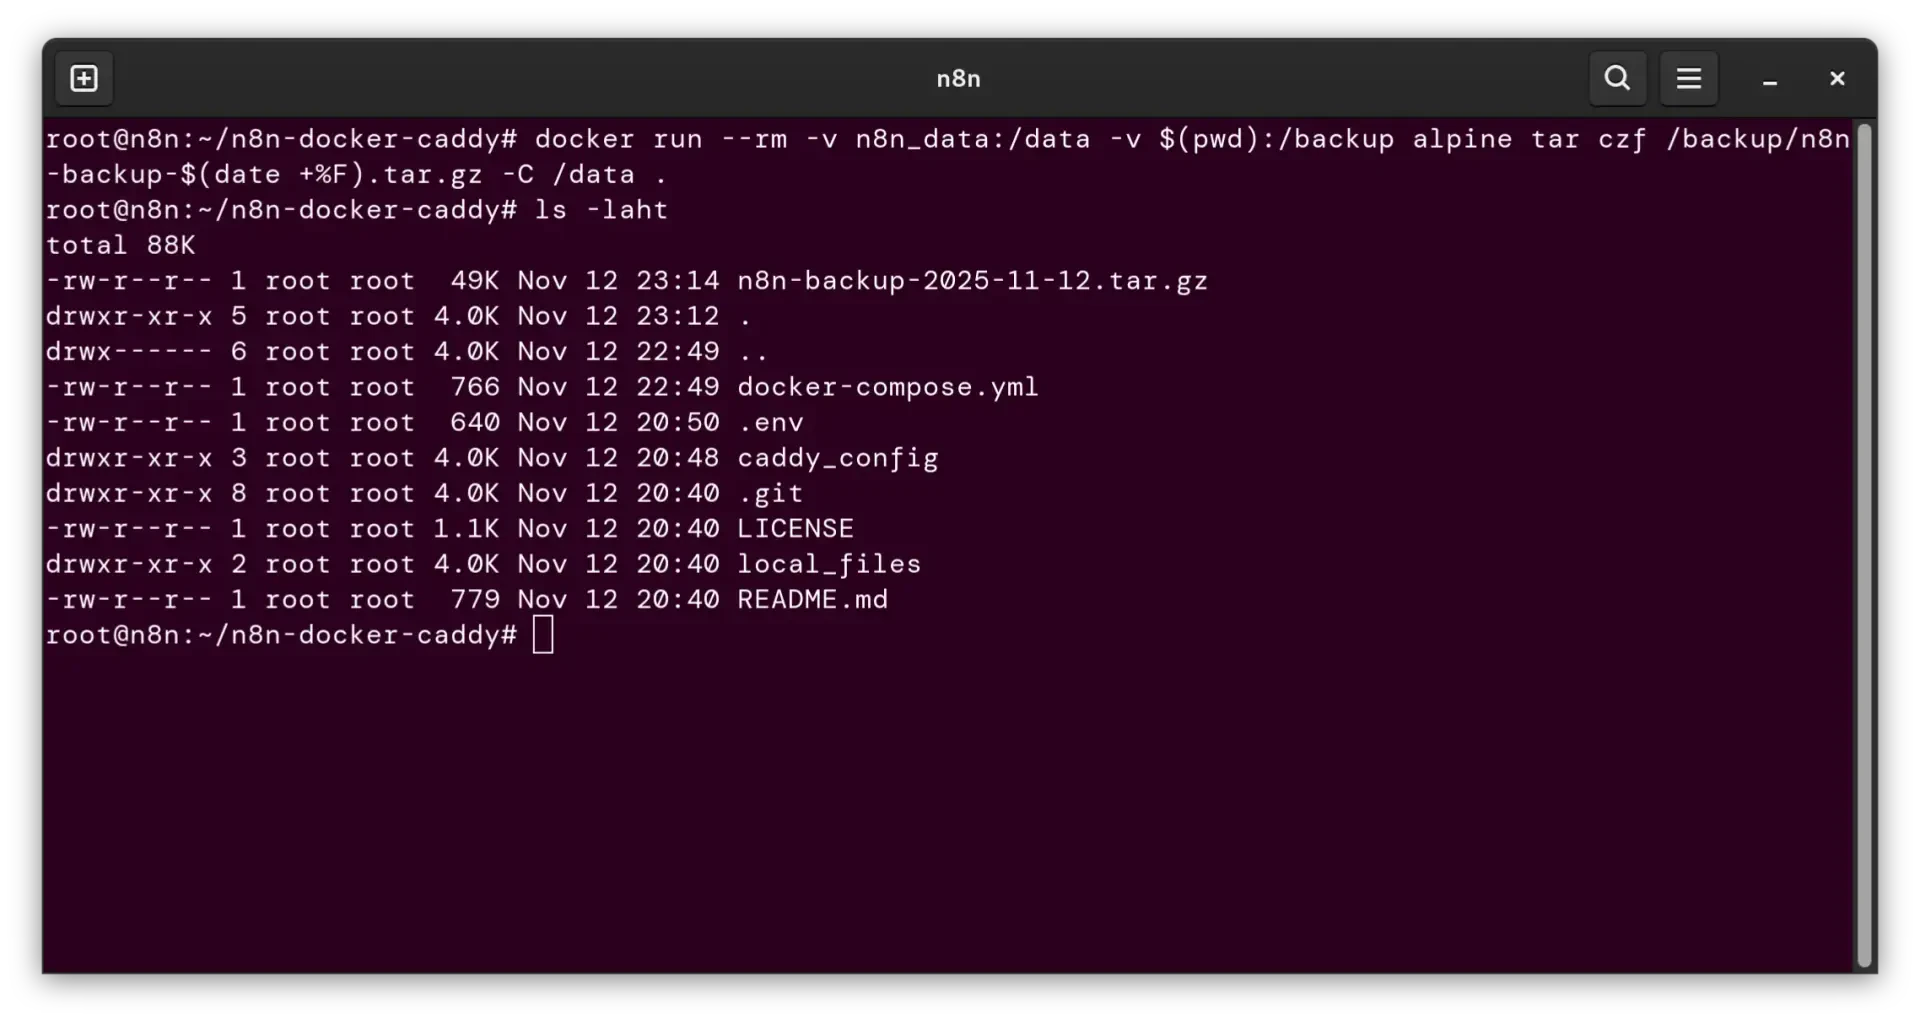Minimize the terminal window
The height and width of the screenshot is (1021, 1920).
pyautogui.click(x=1770, y=78)
